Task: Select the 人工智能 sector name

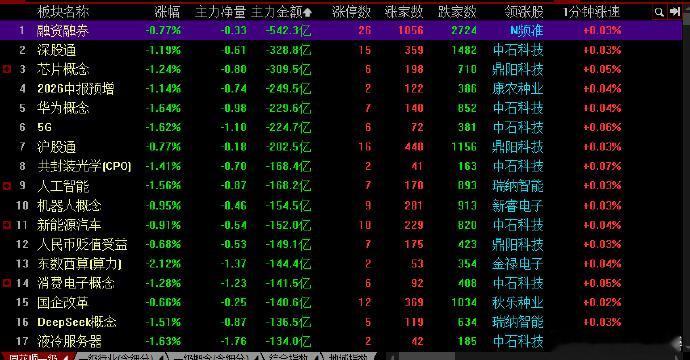Action: tap(63, 186)
